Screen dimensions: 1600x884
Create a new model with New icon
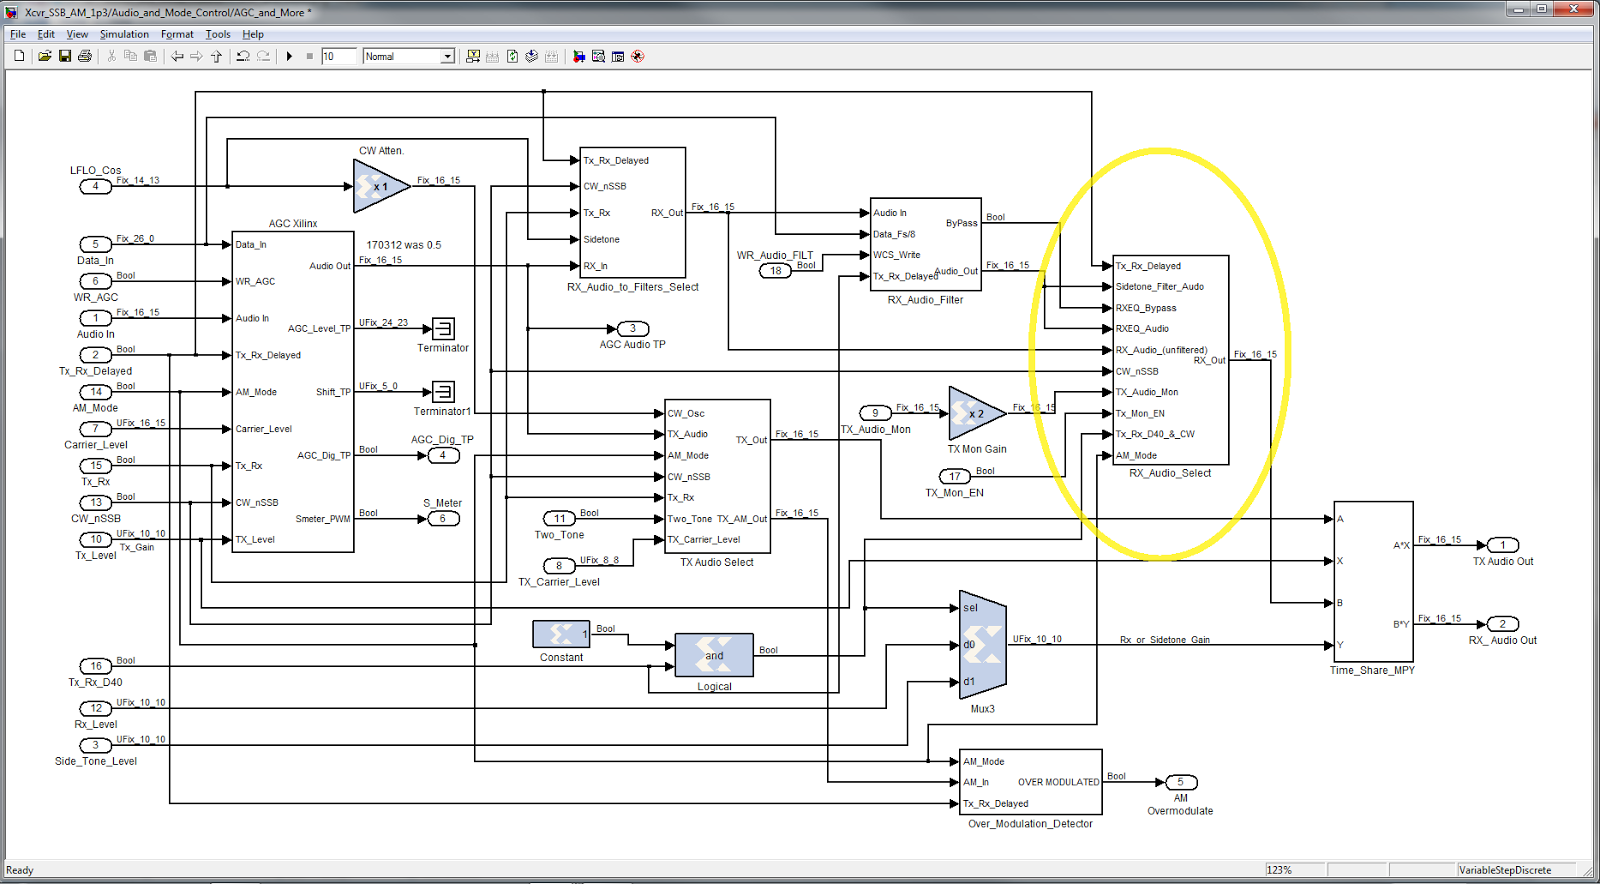(19, 56)
